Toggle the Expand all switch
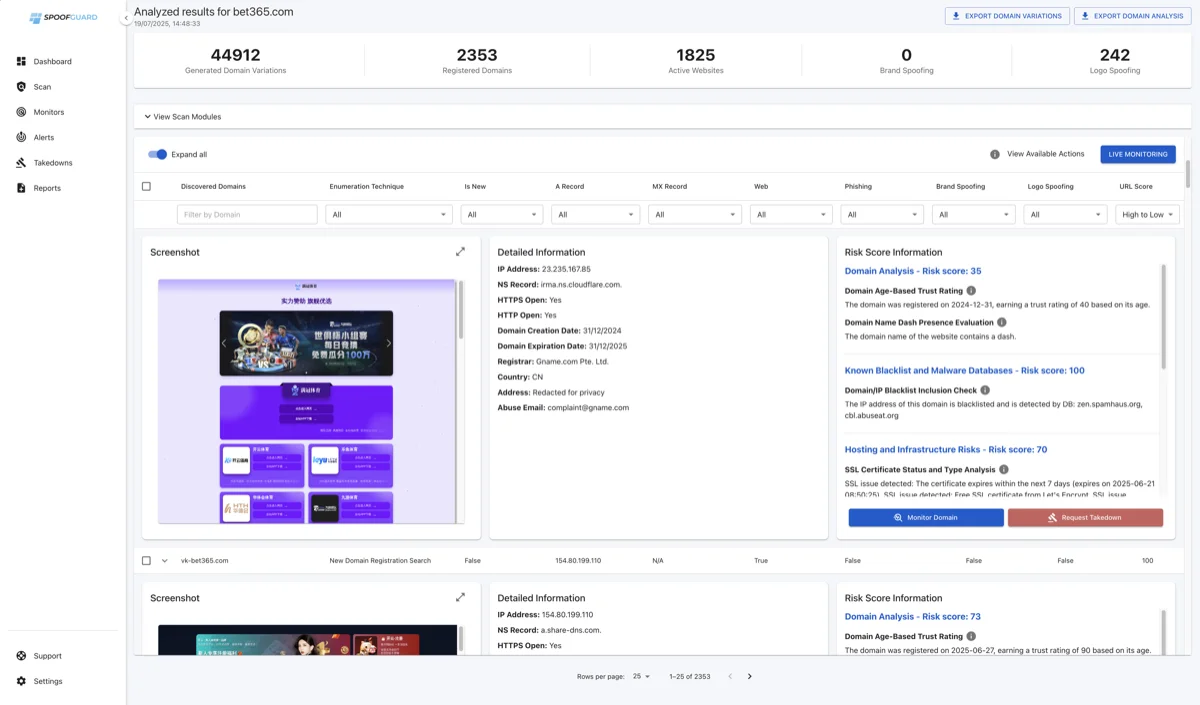 point(157,154)
